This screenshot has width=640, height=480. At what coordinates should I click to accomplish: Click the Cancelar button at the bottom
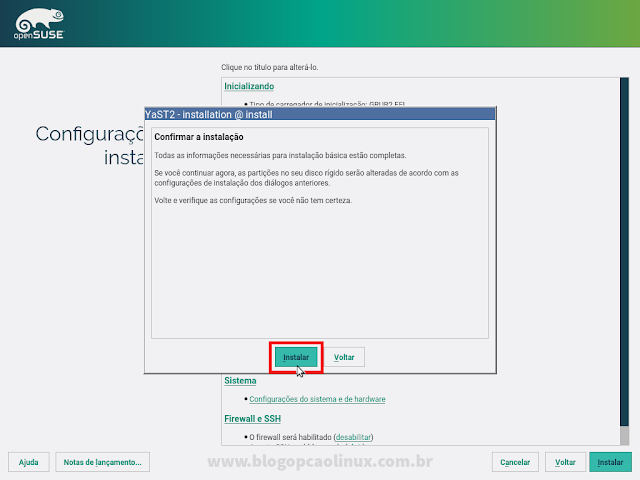[x=515, y=462]
